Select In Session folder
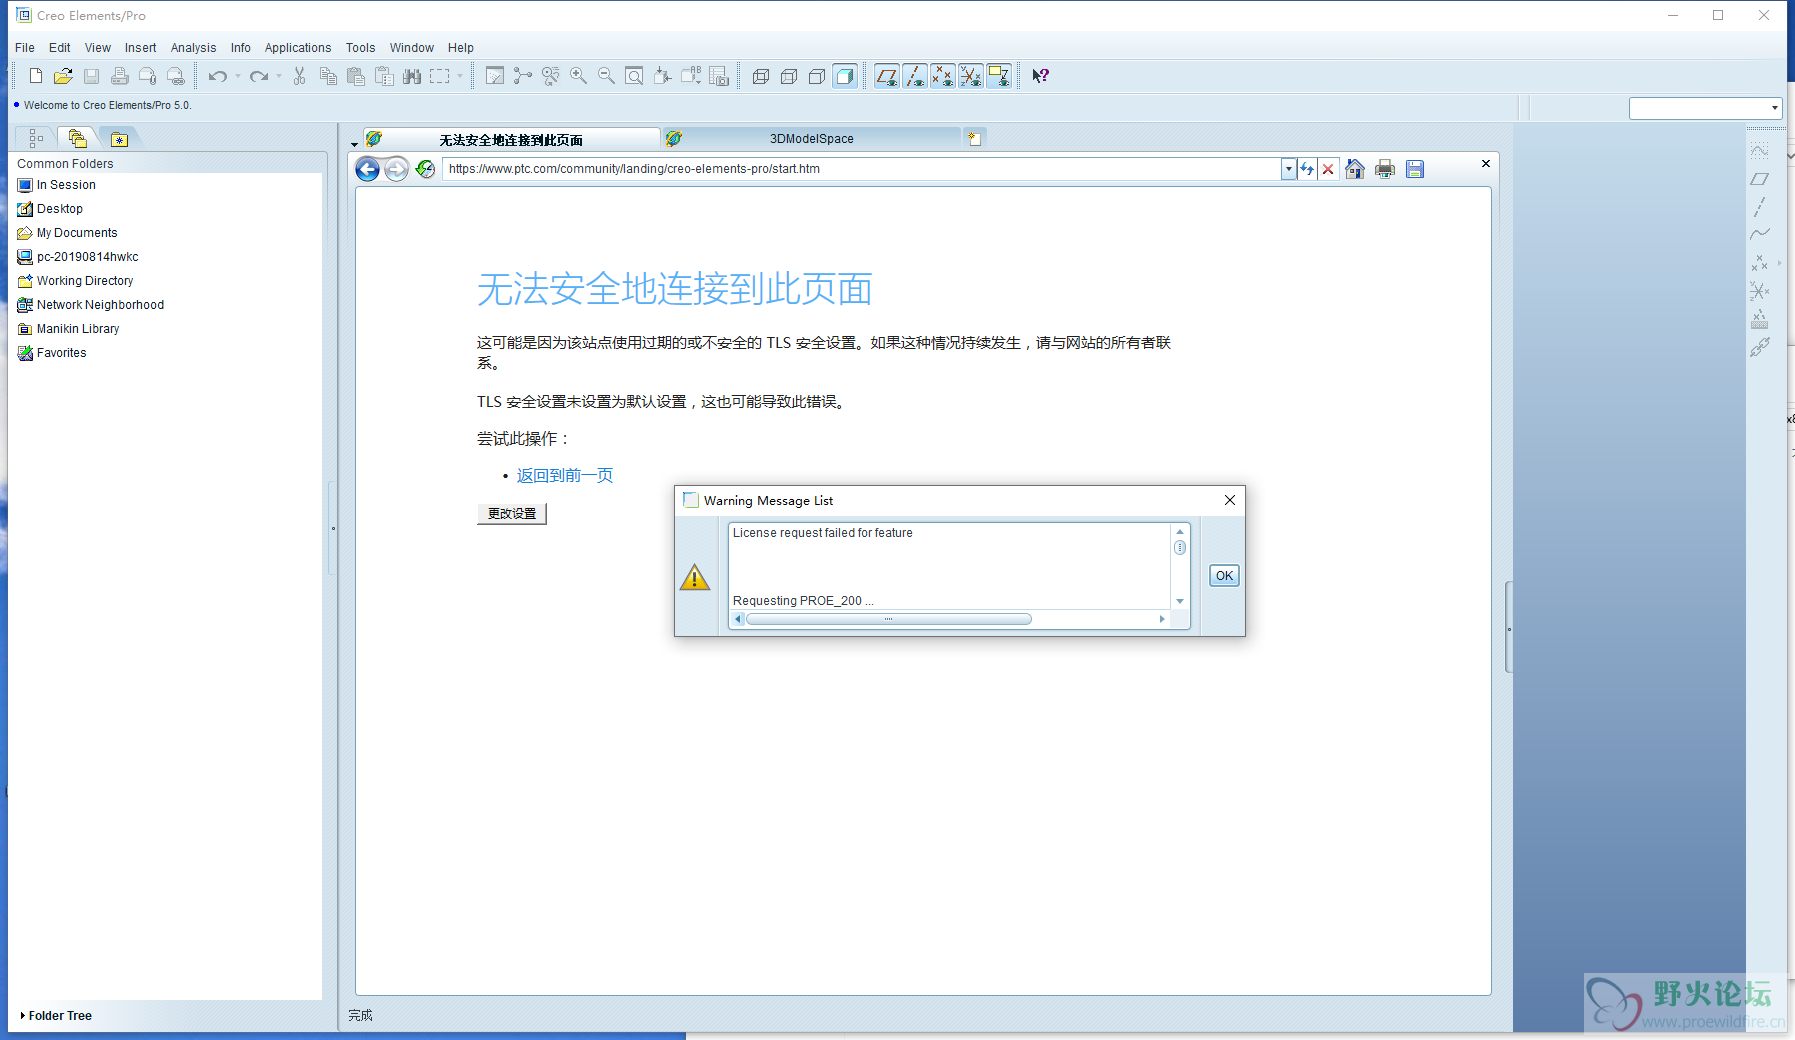 click(57, 185)
